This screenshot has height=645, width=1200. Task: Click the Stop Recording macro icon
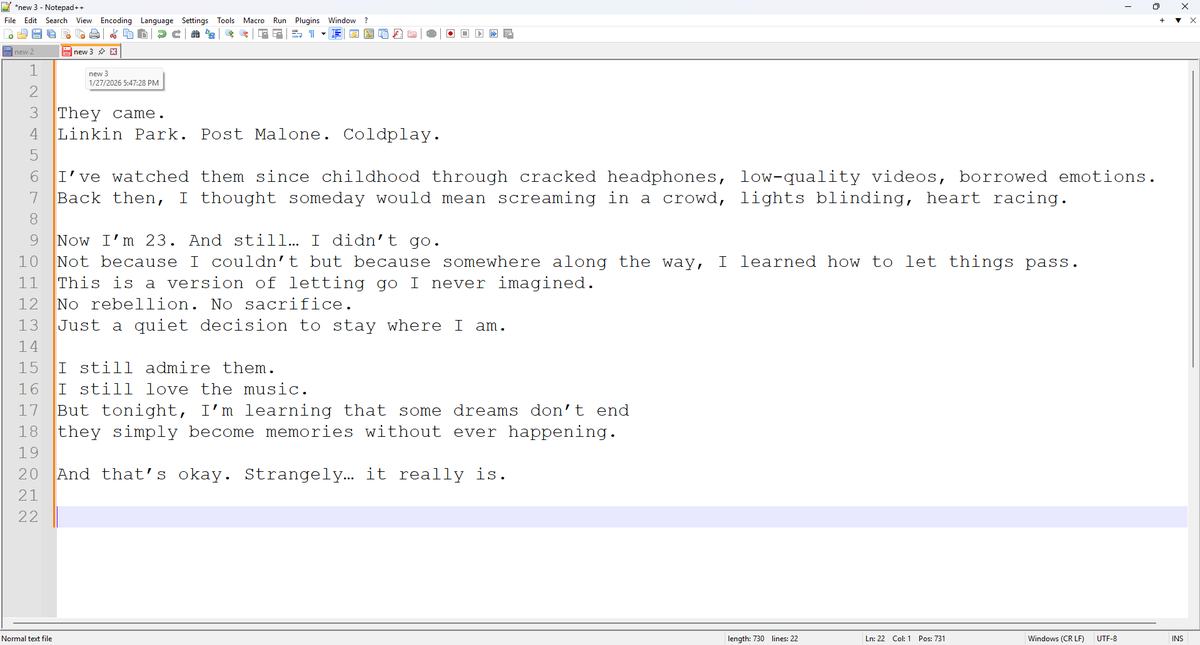(465, 34)
